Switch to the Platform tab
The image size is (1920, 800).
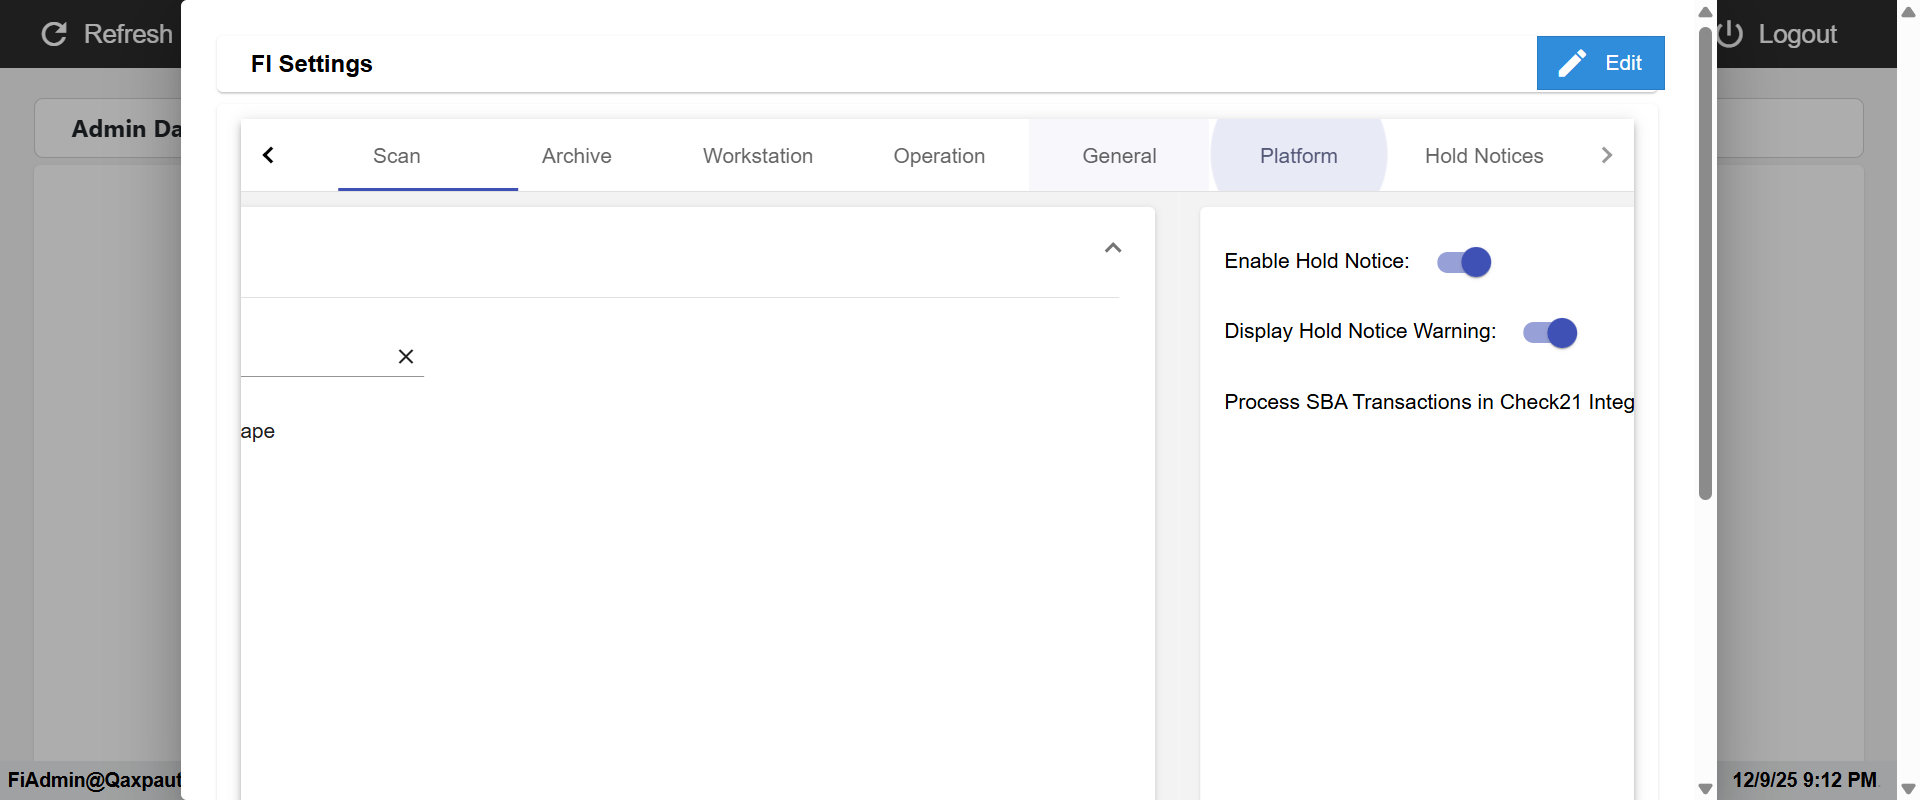click(1298, 156)
